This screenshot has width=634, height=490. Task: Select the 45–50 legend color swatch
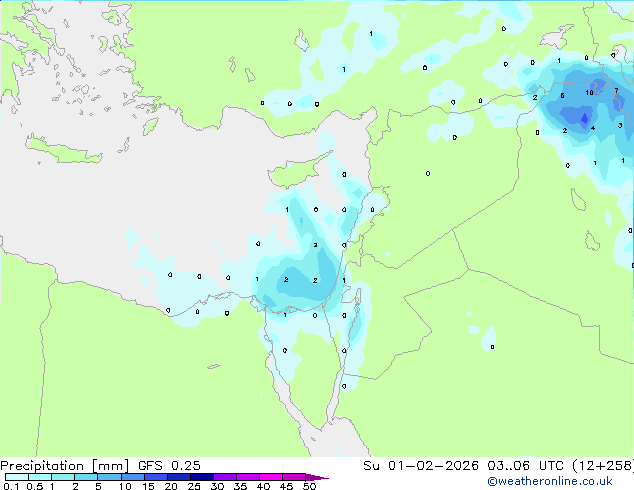(294, 477)
